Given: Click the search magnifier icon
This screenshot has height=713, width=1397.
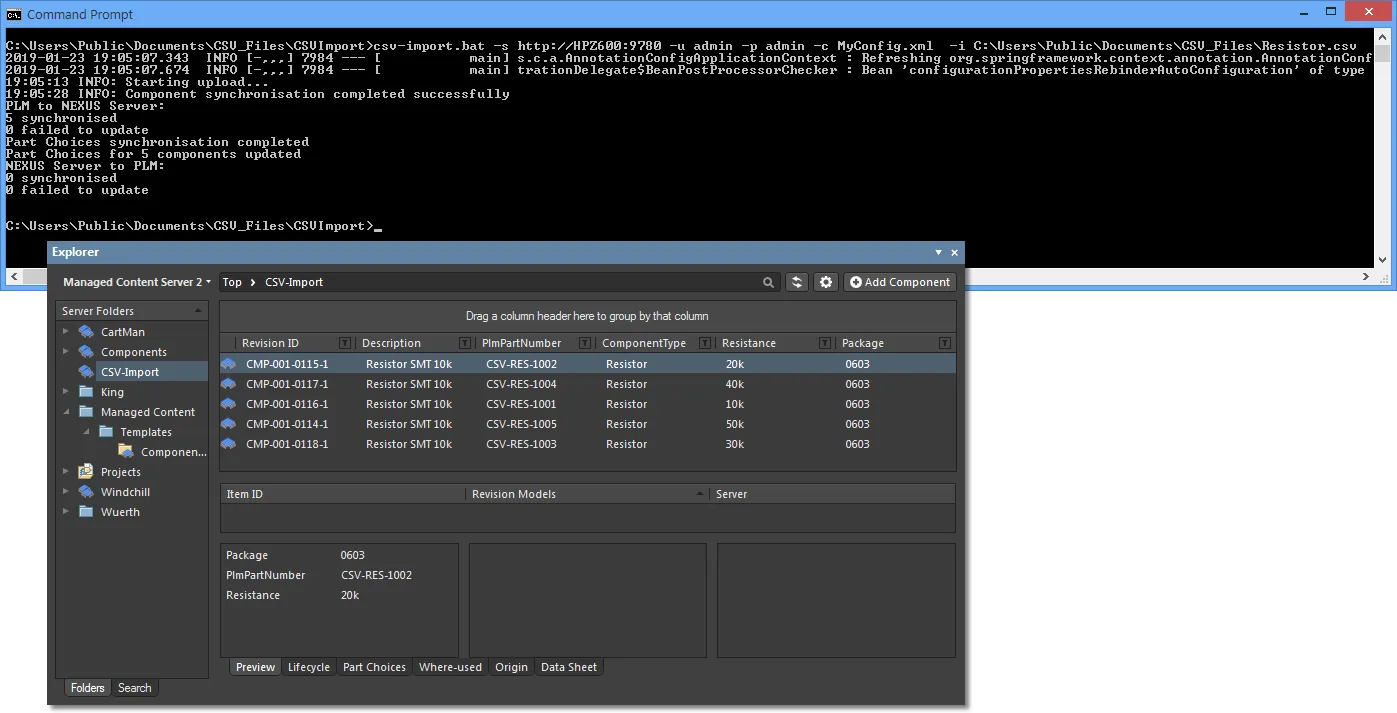Looking at the screenshot, I should point(768,282).
